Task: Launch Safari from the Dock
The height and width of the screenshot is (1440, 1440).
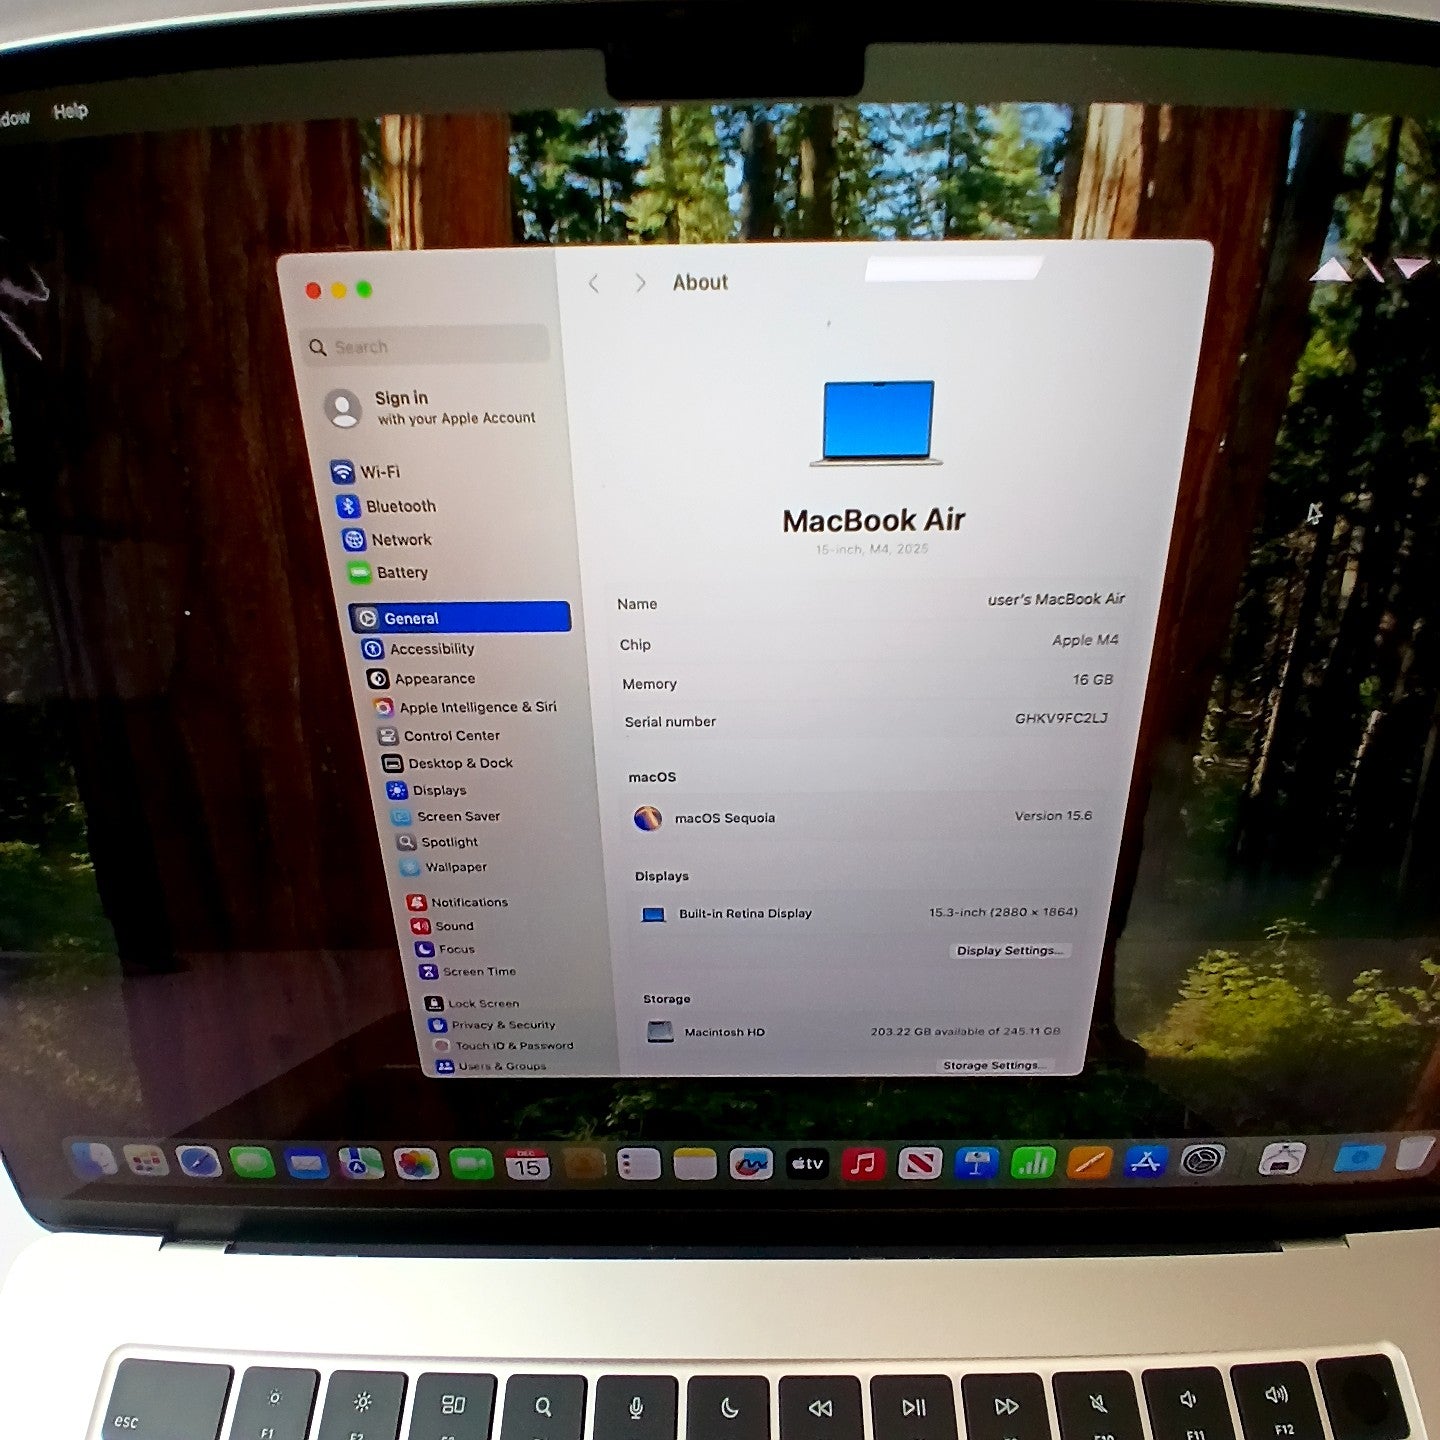Action: click(198, 1162)
